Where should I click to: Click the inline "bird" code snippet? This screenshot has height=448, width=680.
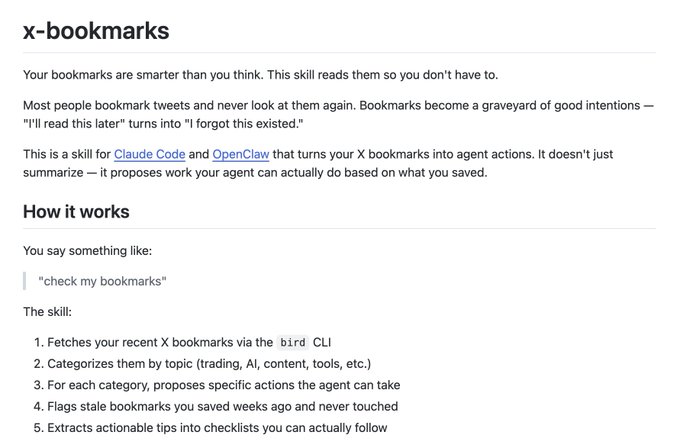tap(294, 342)
